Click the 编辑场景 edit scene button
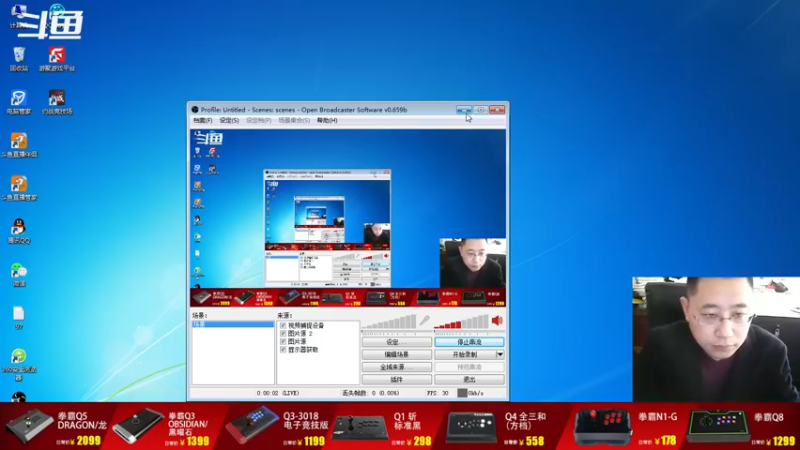 click(x=396, y=355)
